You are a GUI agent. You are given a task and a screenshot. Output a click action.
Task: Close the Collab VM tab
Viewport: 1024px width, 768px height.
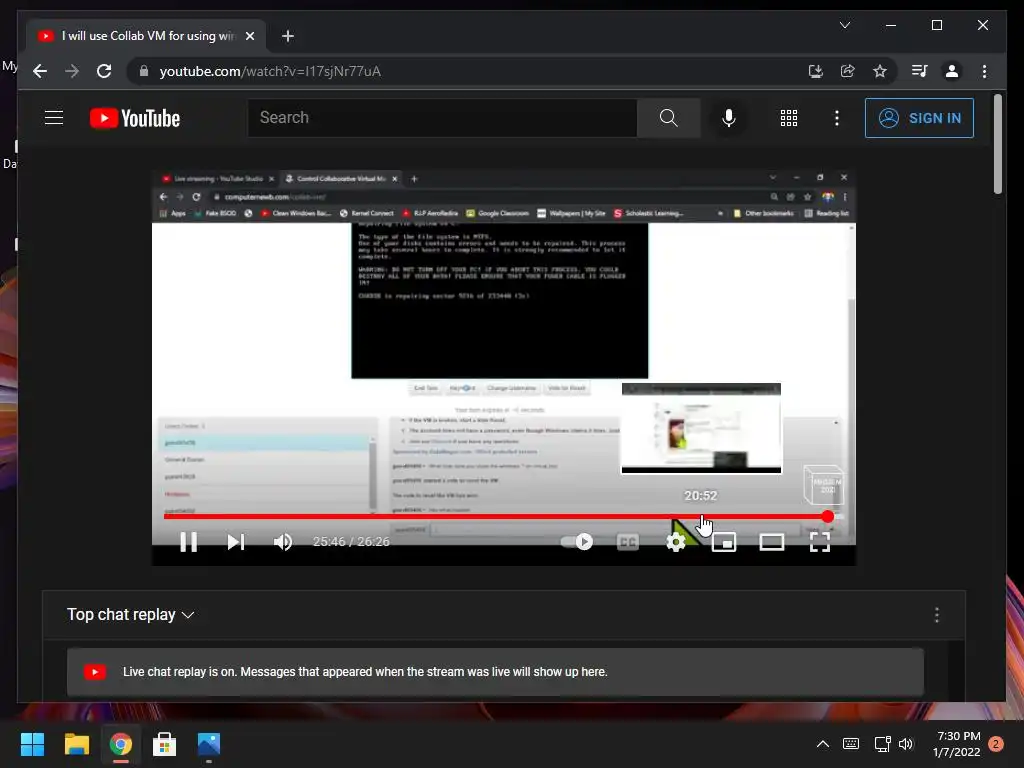pos(249,36)
